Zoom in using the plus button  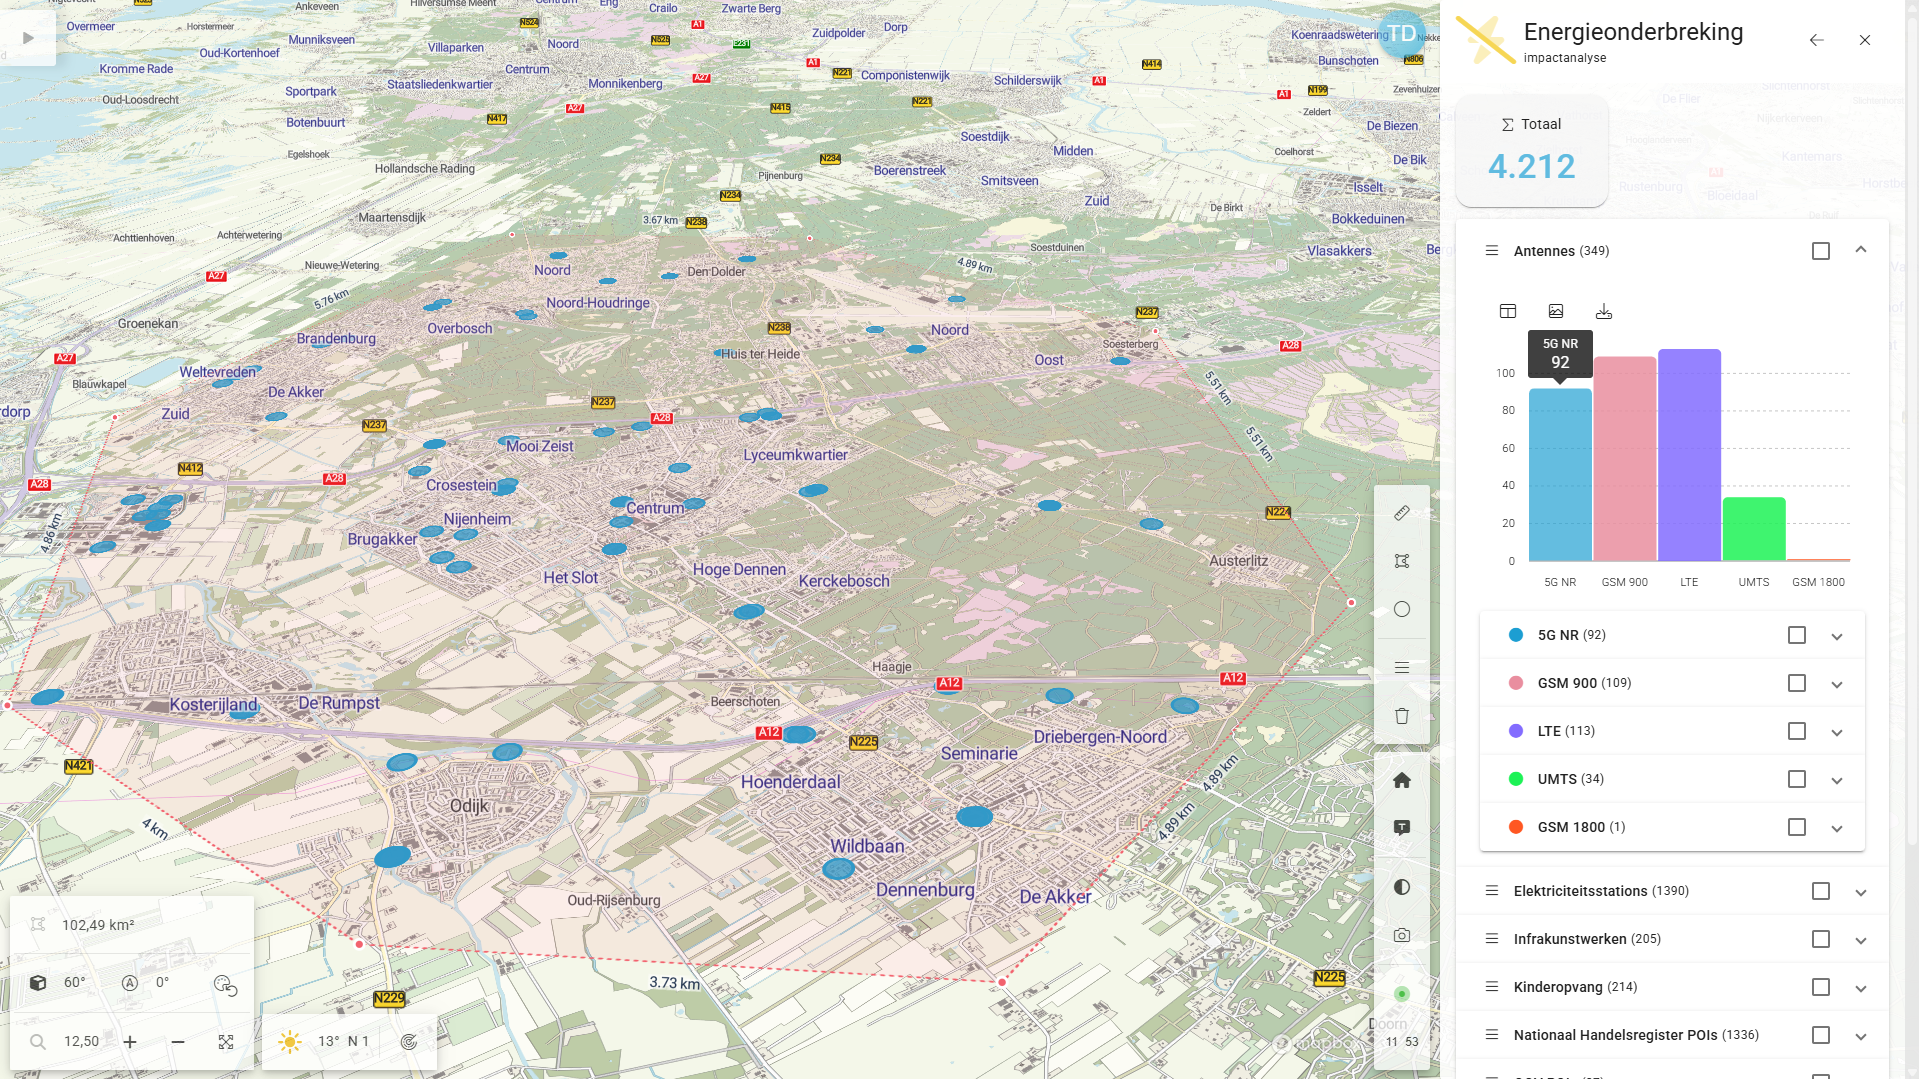[x=130, y=1041]
